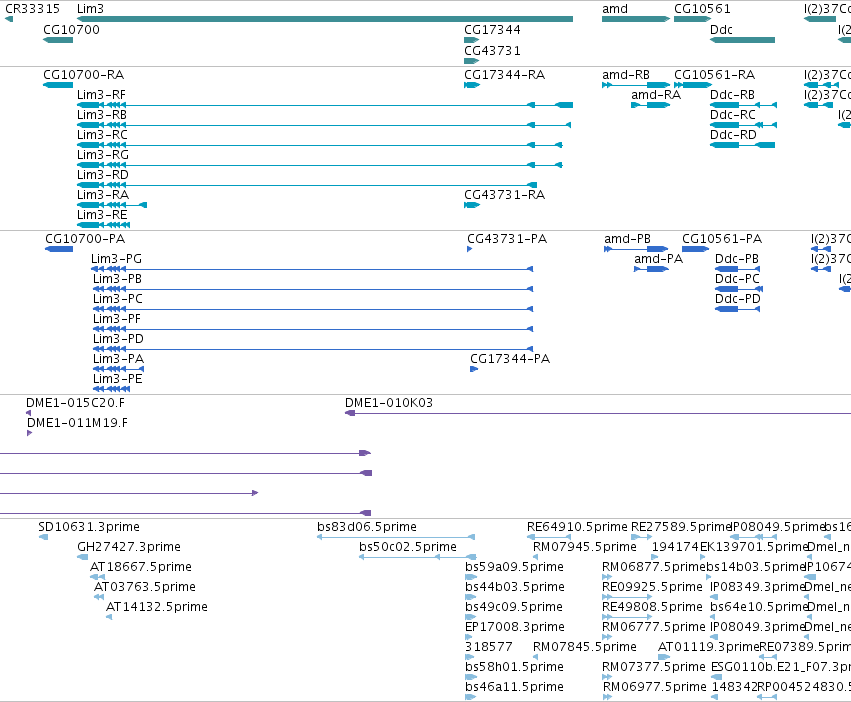Open EST bs44b03.5prime label

tap(515, 587)
